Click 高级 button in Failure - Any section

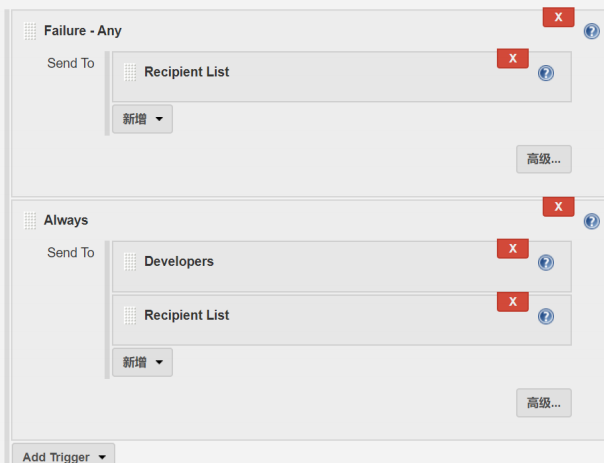point(544,159)
